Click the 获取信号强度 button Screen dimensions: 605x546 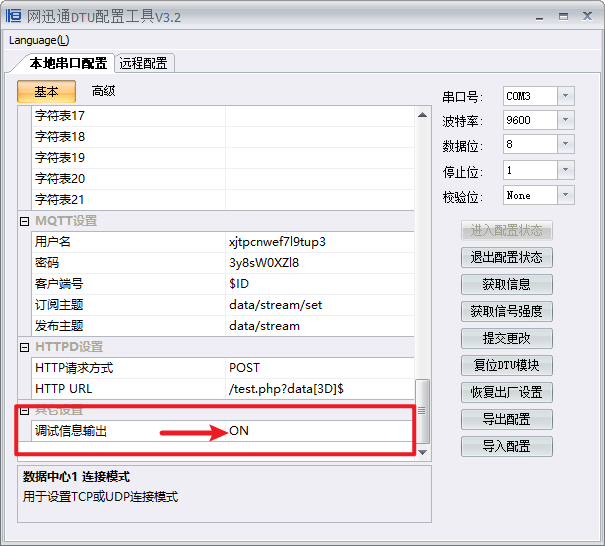506,311
